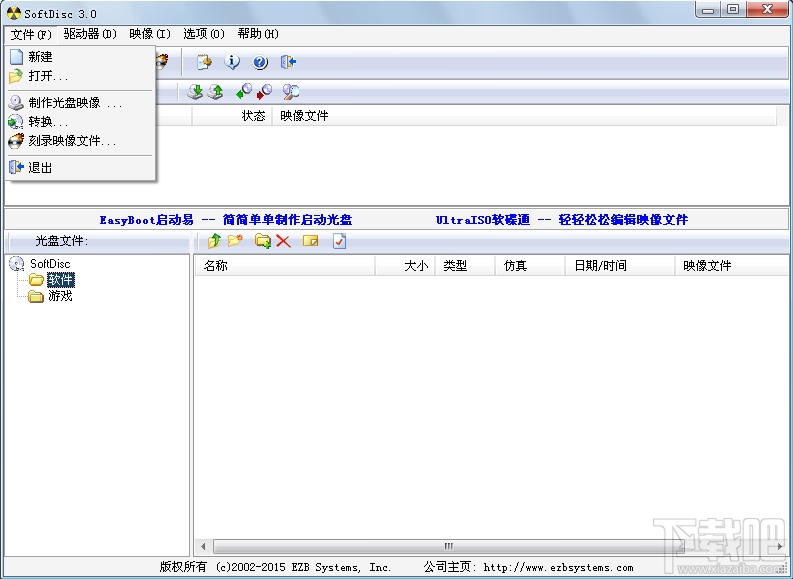Click the 日期/时间 column header
Image resolution: width=793 pixels, height=579 pixels.
pos(620,265)
